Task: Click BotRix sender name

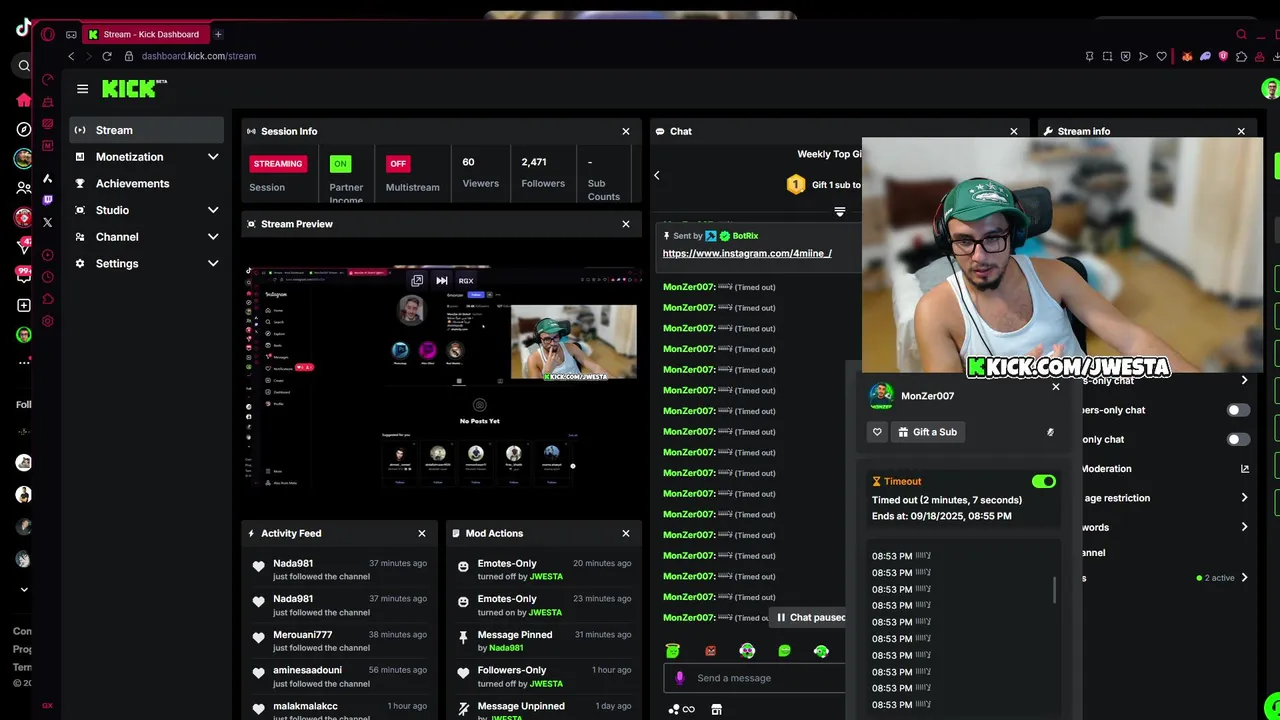Action: 745,236
